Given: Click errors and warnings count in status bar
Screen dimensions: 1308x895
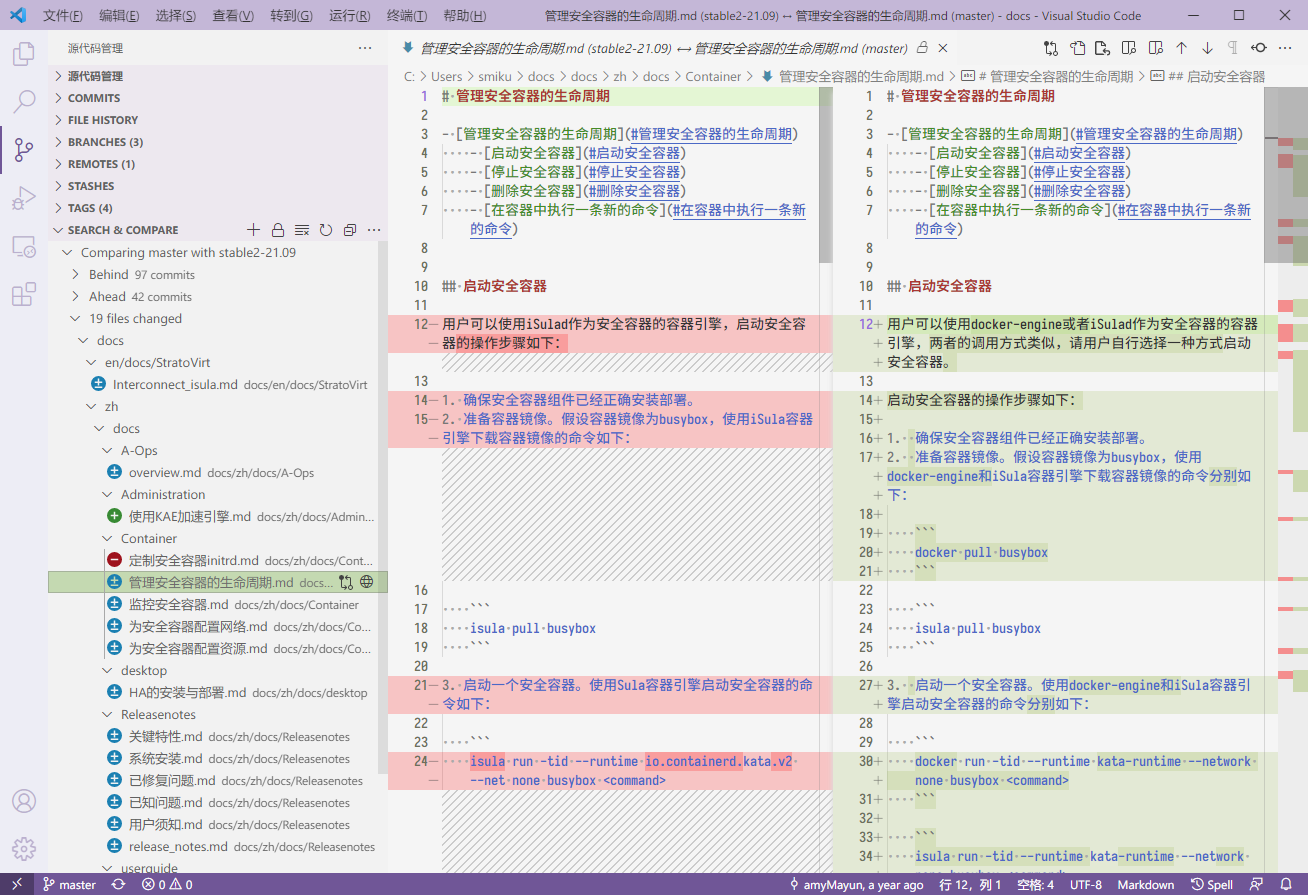Looking at the screenshot, I should [167, 885].
